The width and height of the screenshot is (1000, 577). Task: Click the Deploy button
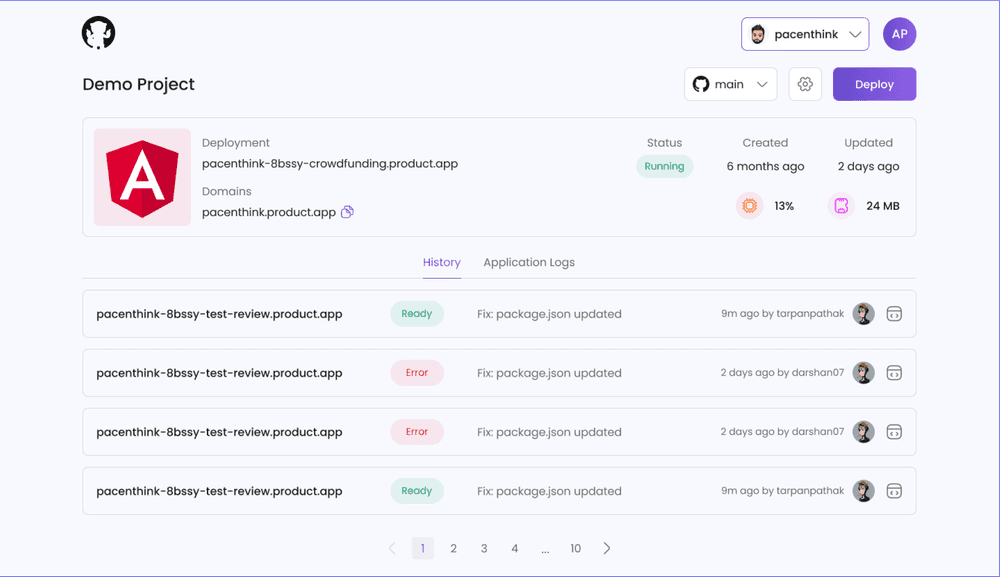[x=874, y=84]
